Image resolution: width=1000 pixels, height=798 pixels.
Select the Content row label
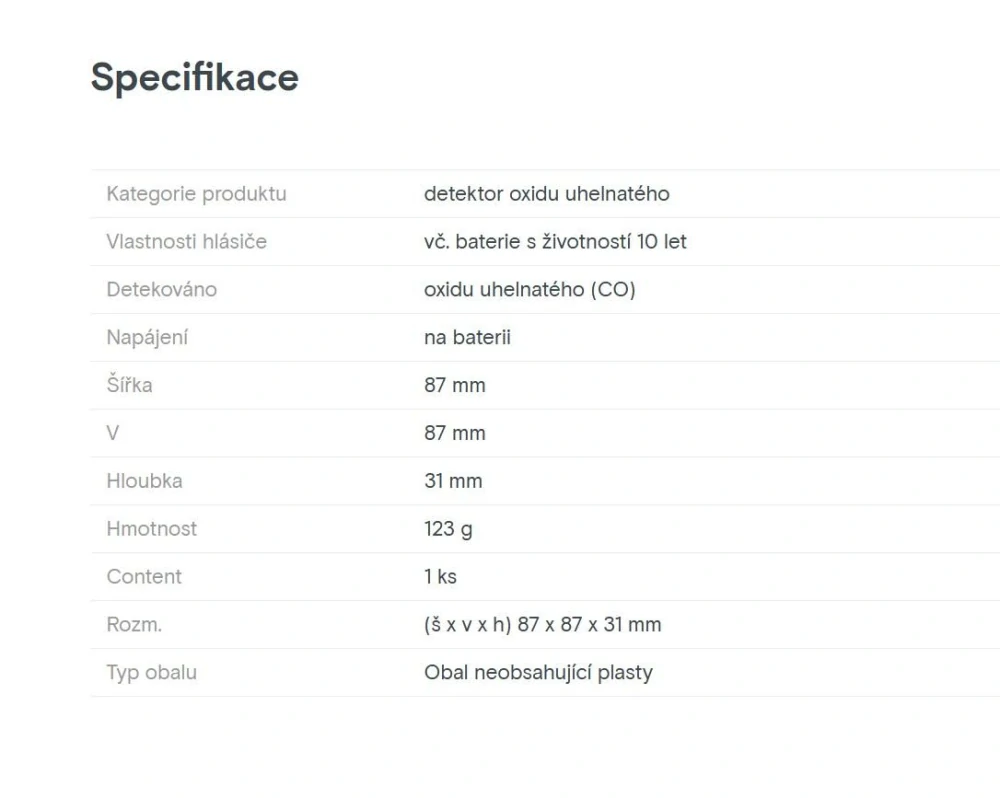[144, 577]
